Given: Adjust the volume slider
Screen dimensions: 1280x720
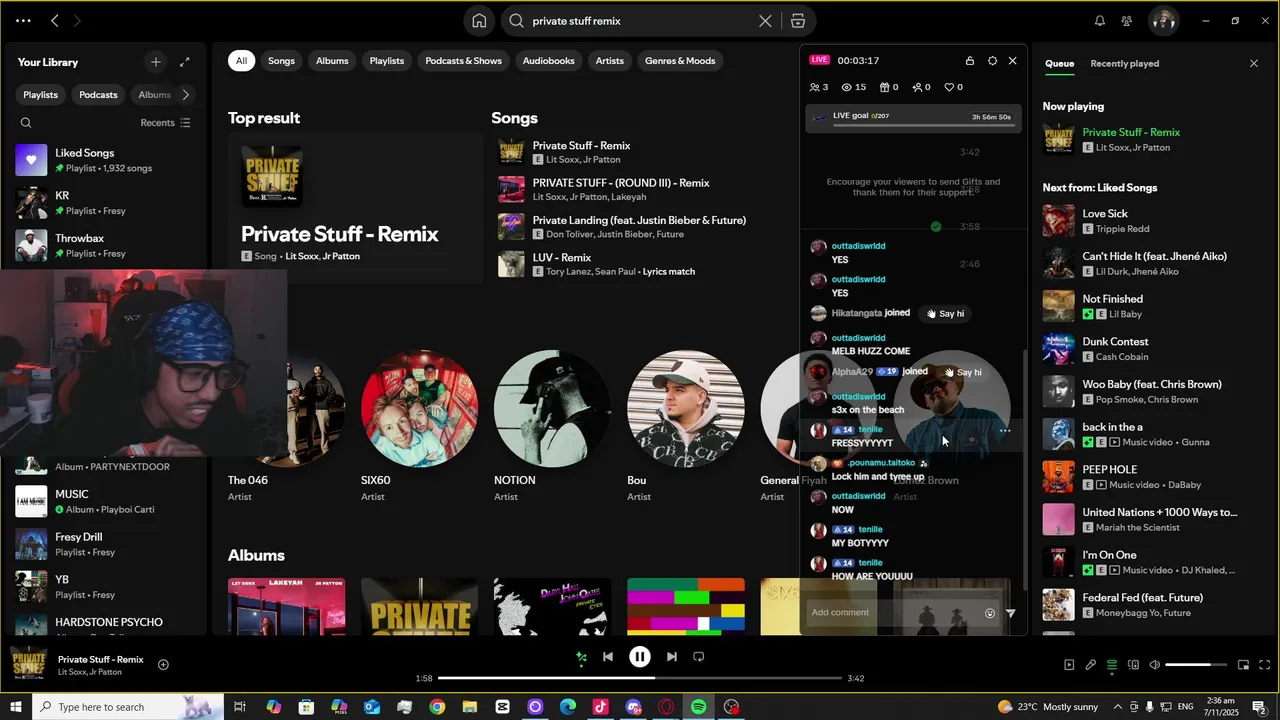Looking at the screenshot, I should click(1195, 665).
